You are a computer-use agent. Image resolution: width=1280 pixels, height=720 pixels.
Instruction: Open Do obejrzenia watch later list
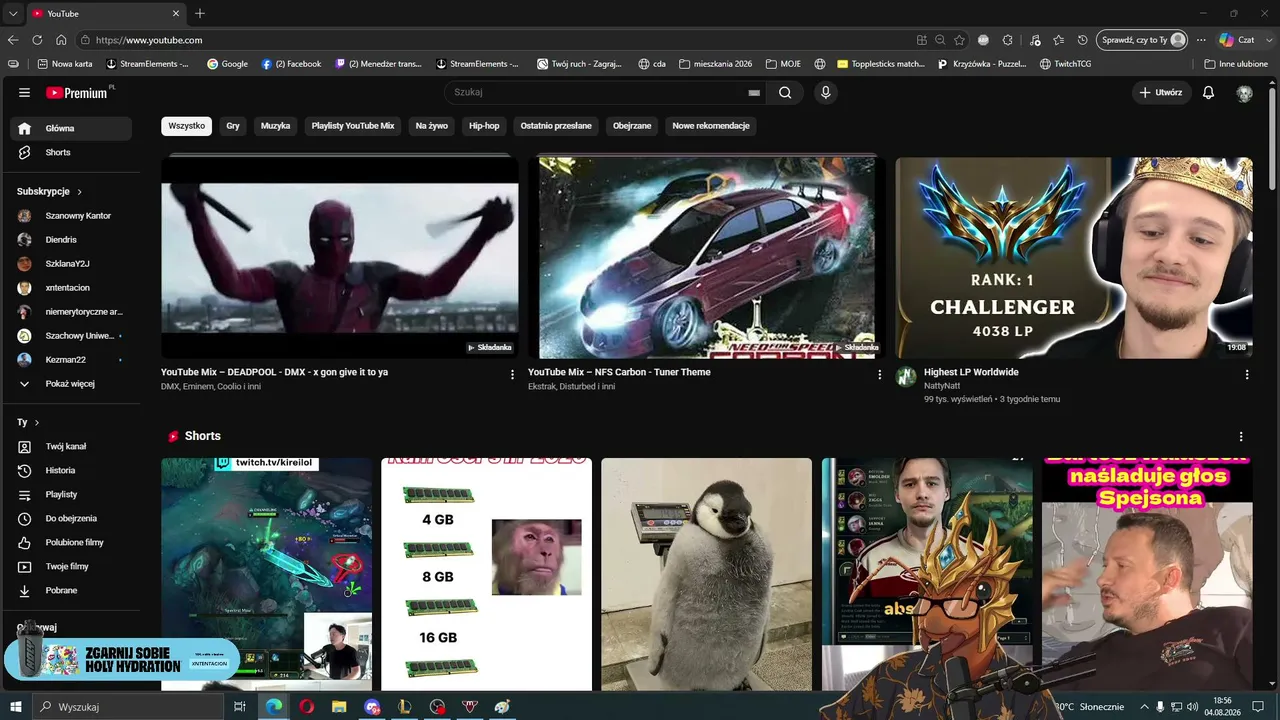(70, 518)
